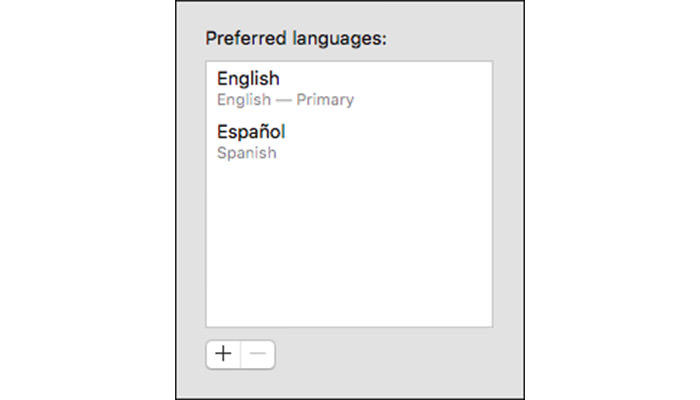Select the Español language row
Viewport: 700px width, 400px height.
[349, 142]
